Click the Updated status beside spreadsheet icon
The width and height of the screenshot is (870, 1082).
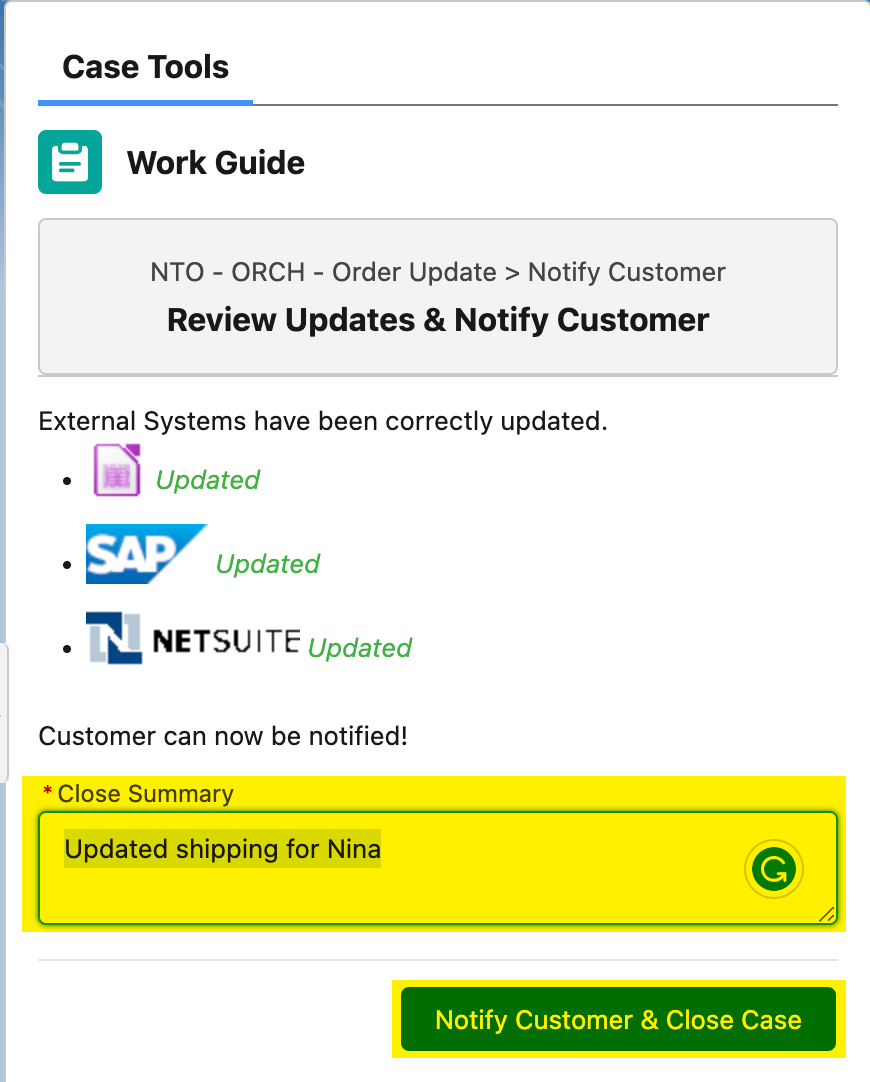(x=208, y=480)
